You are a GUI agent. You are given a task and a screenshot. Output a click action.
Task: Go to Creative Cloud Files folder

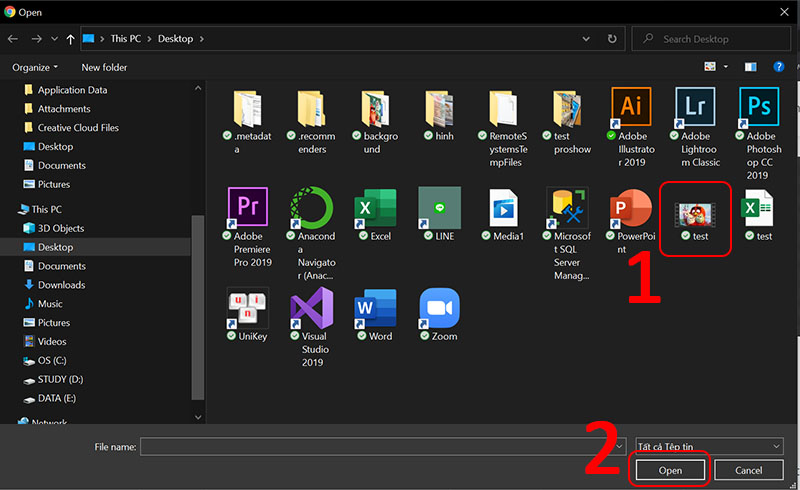pos(77,128)
